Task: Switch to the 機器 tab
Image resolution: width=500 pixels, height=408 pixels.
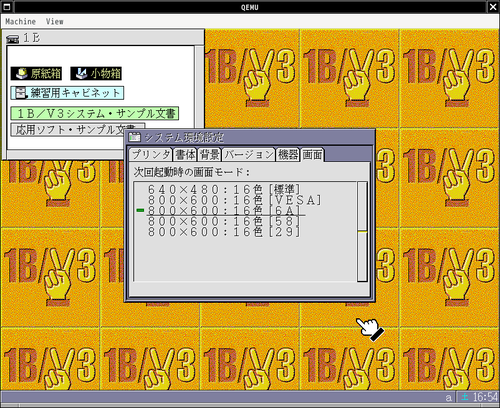Action: (x=288, y=155)
